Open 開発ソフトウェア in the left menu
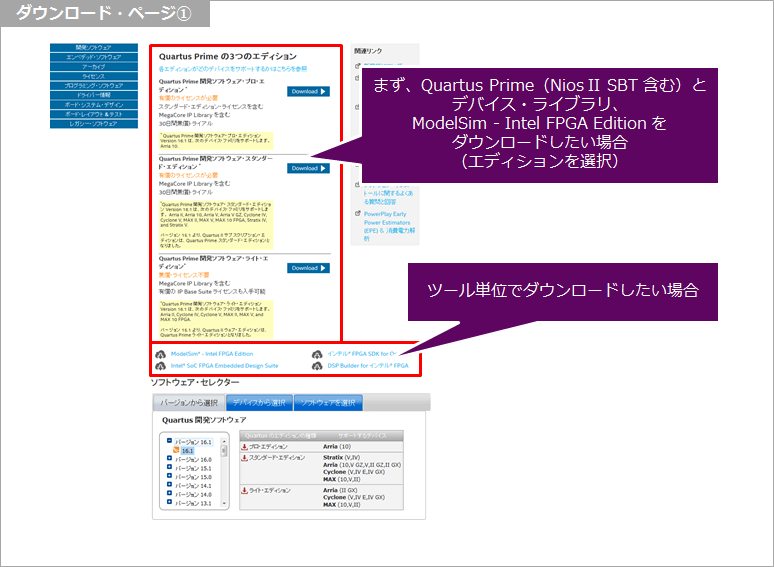The image size is (774, 567). tap(94, 48)
